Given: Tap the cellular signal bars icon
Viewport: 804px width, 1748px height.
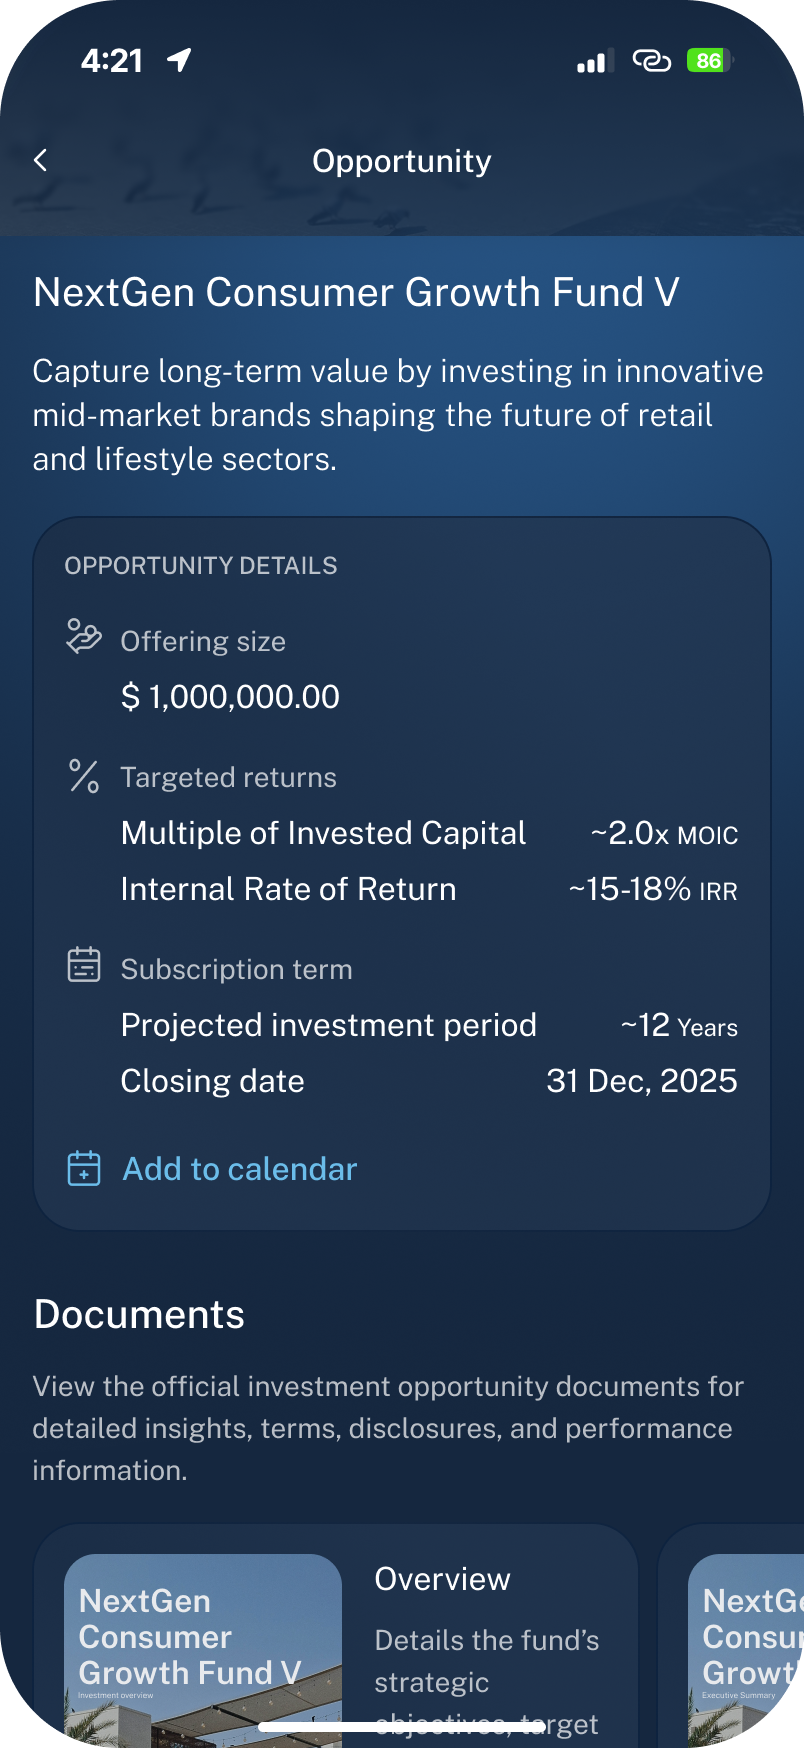Looking at the screenshot, I should [x=592, y=62].
